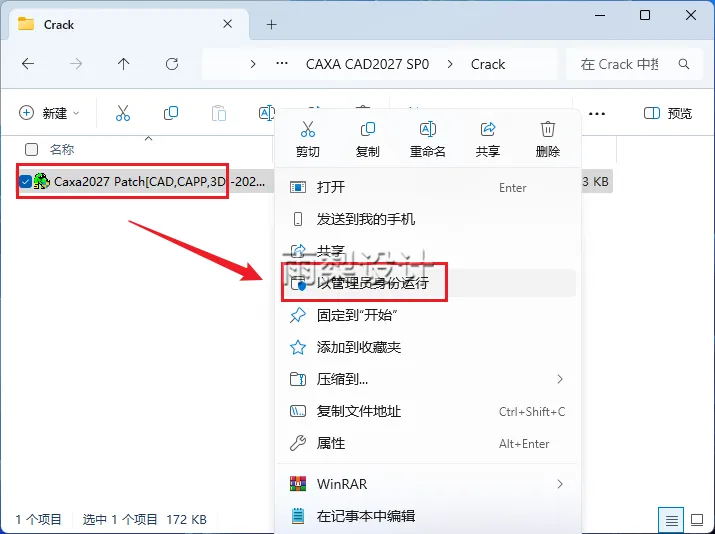Choose 在记事本中编辑 menu entry
The height and width of the screenshot is (534, 715).
click(429, 516)
